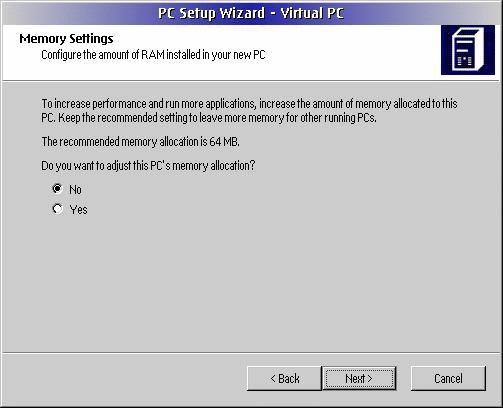
Task: Go to previous step with Back button
Action: [x=284, y=378]
